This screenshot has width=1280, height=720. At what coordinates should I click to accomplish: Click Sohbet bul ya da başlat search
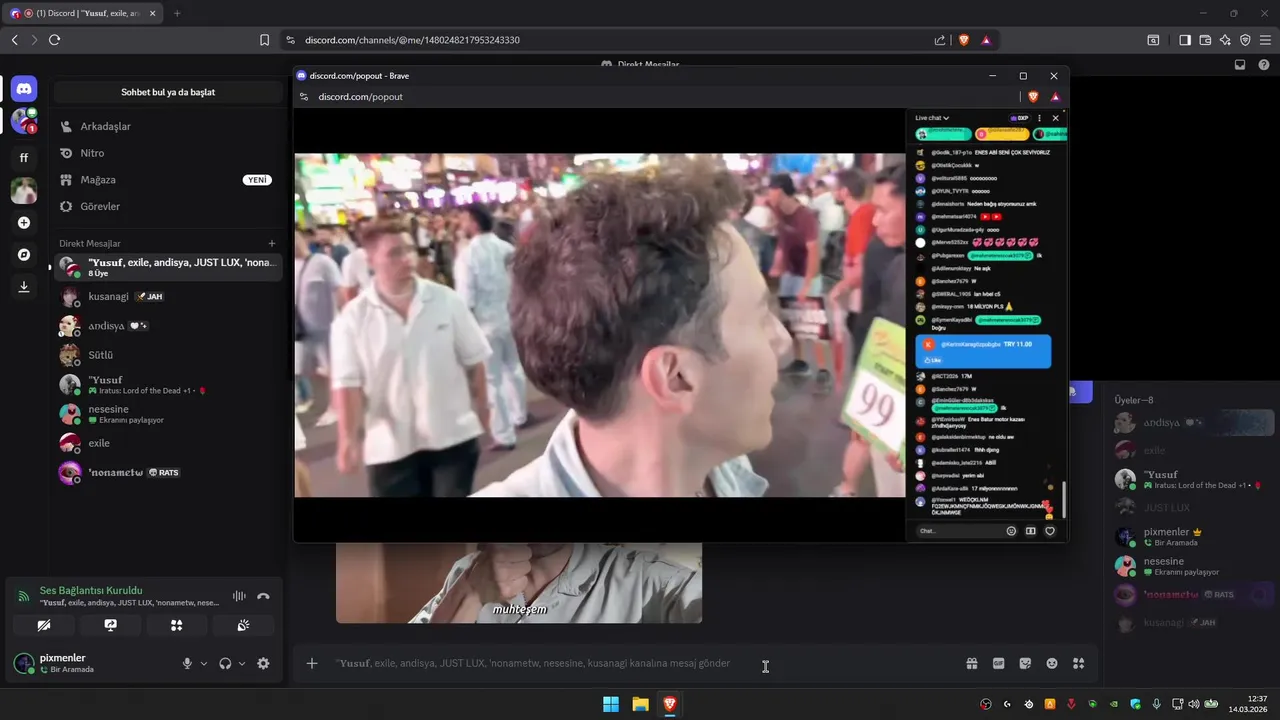pyautogui.click(x=168, y=92)
